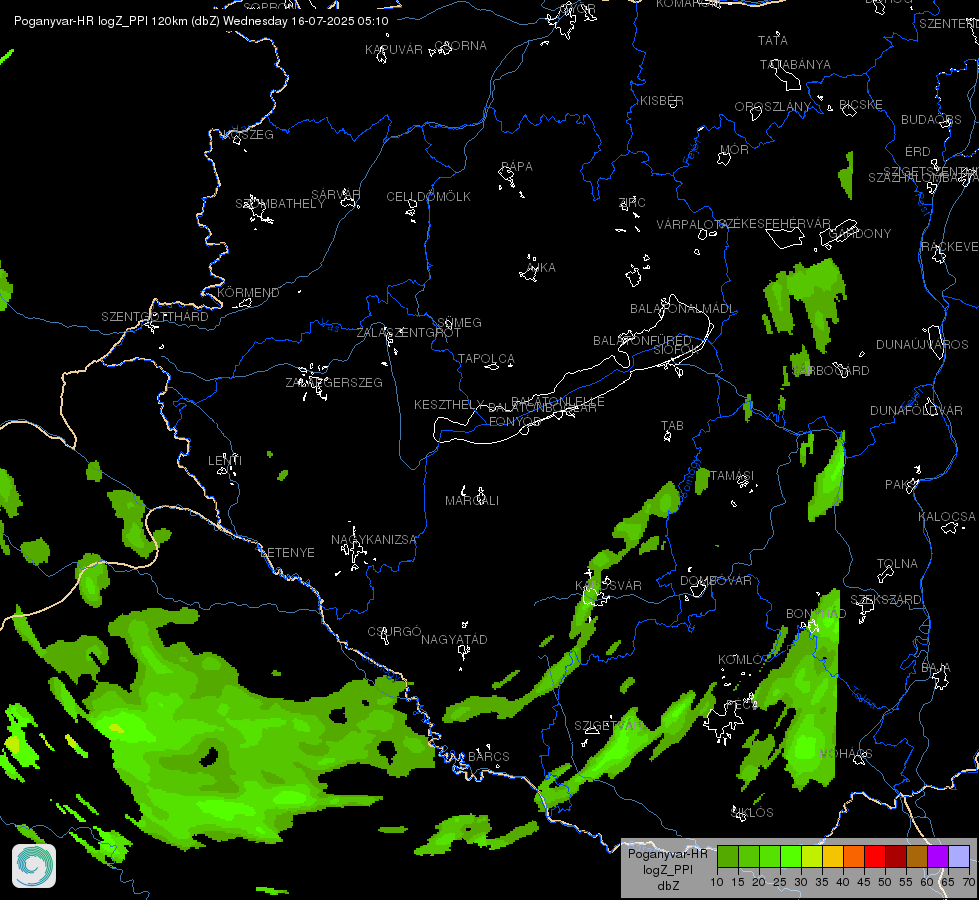Image resolution: width=979 pixels, height=900 pixels.
Task: Select the DUNAFÖLDVÁR city label
Action: (x=917, y=411)
